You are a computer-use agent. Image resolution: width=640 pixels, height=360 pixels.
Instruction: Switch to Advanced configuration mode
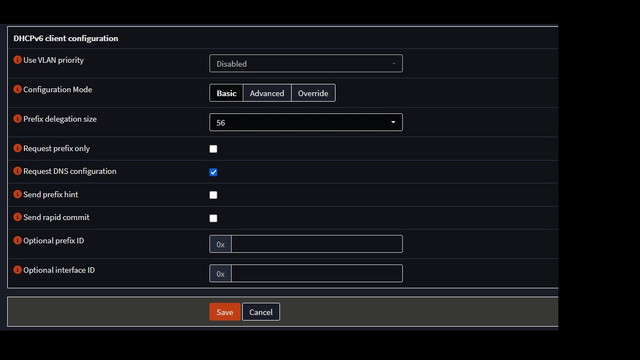(267, 93)
